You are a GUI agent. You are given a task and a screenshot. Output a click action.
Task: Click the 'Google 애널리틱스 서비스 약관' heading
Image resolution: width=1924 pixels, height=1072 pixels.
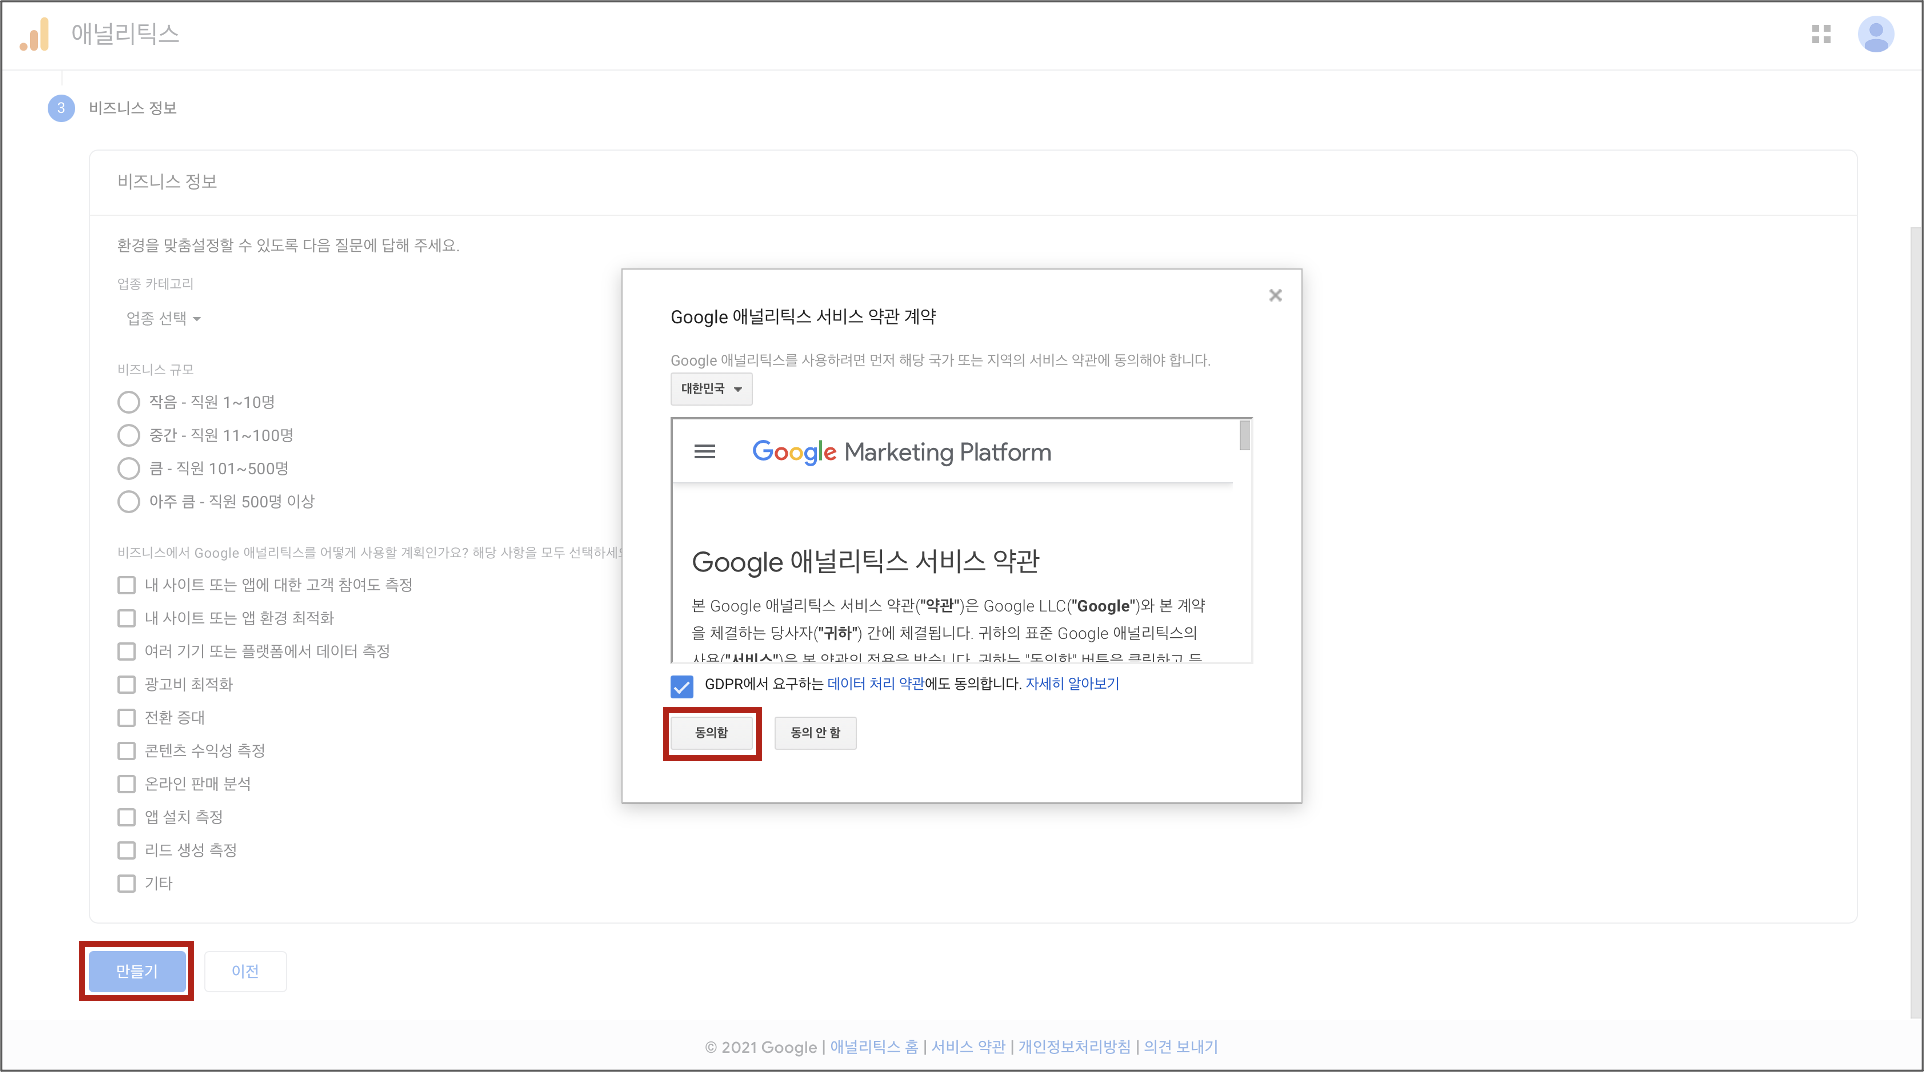[866, 562]
